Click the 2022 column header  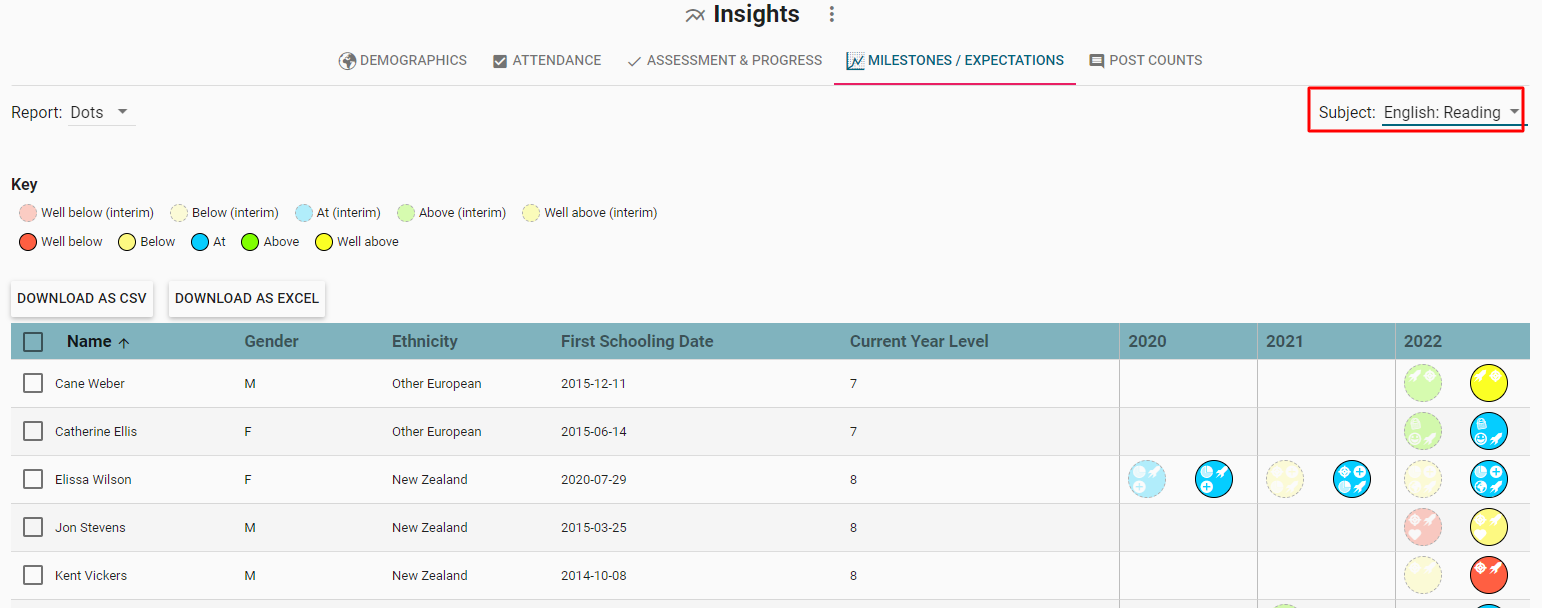(1423, 342)
